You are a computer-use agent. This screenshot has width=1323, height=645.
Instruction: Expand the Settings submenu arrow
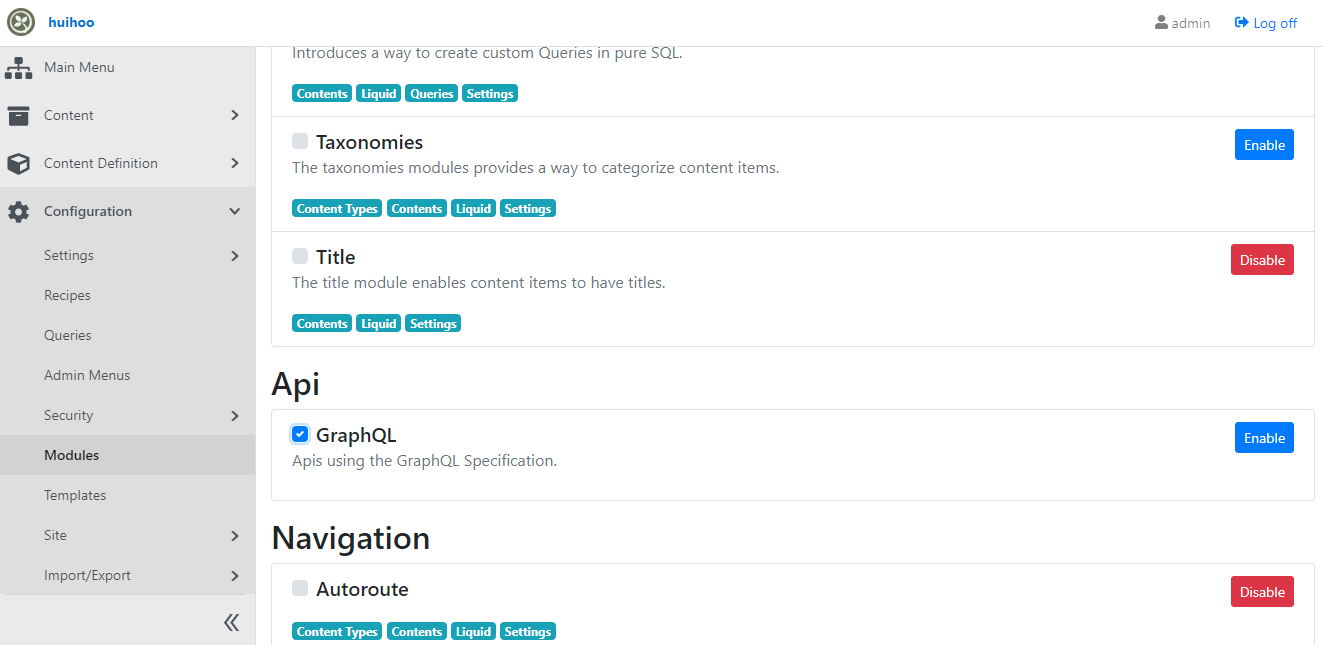(235, 256)
